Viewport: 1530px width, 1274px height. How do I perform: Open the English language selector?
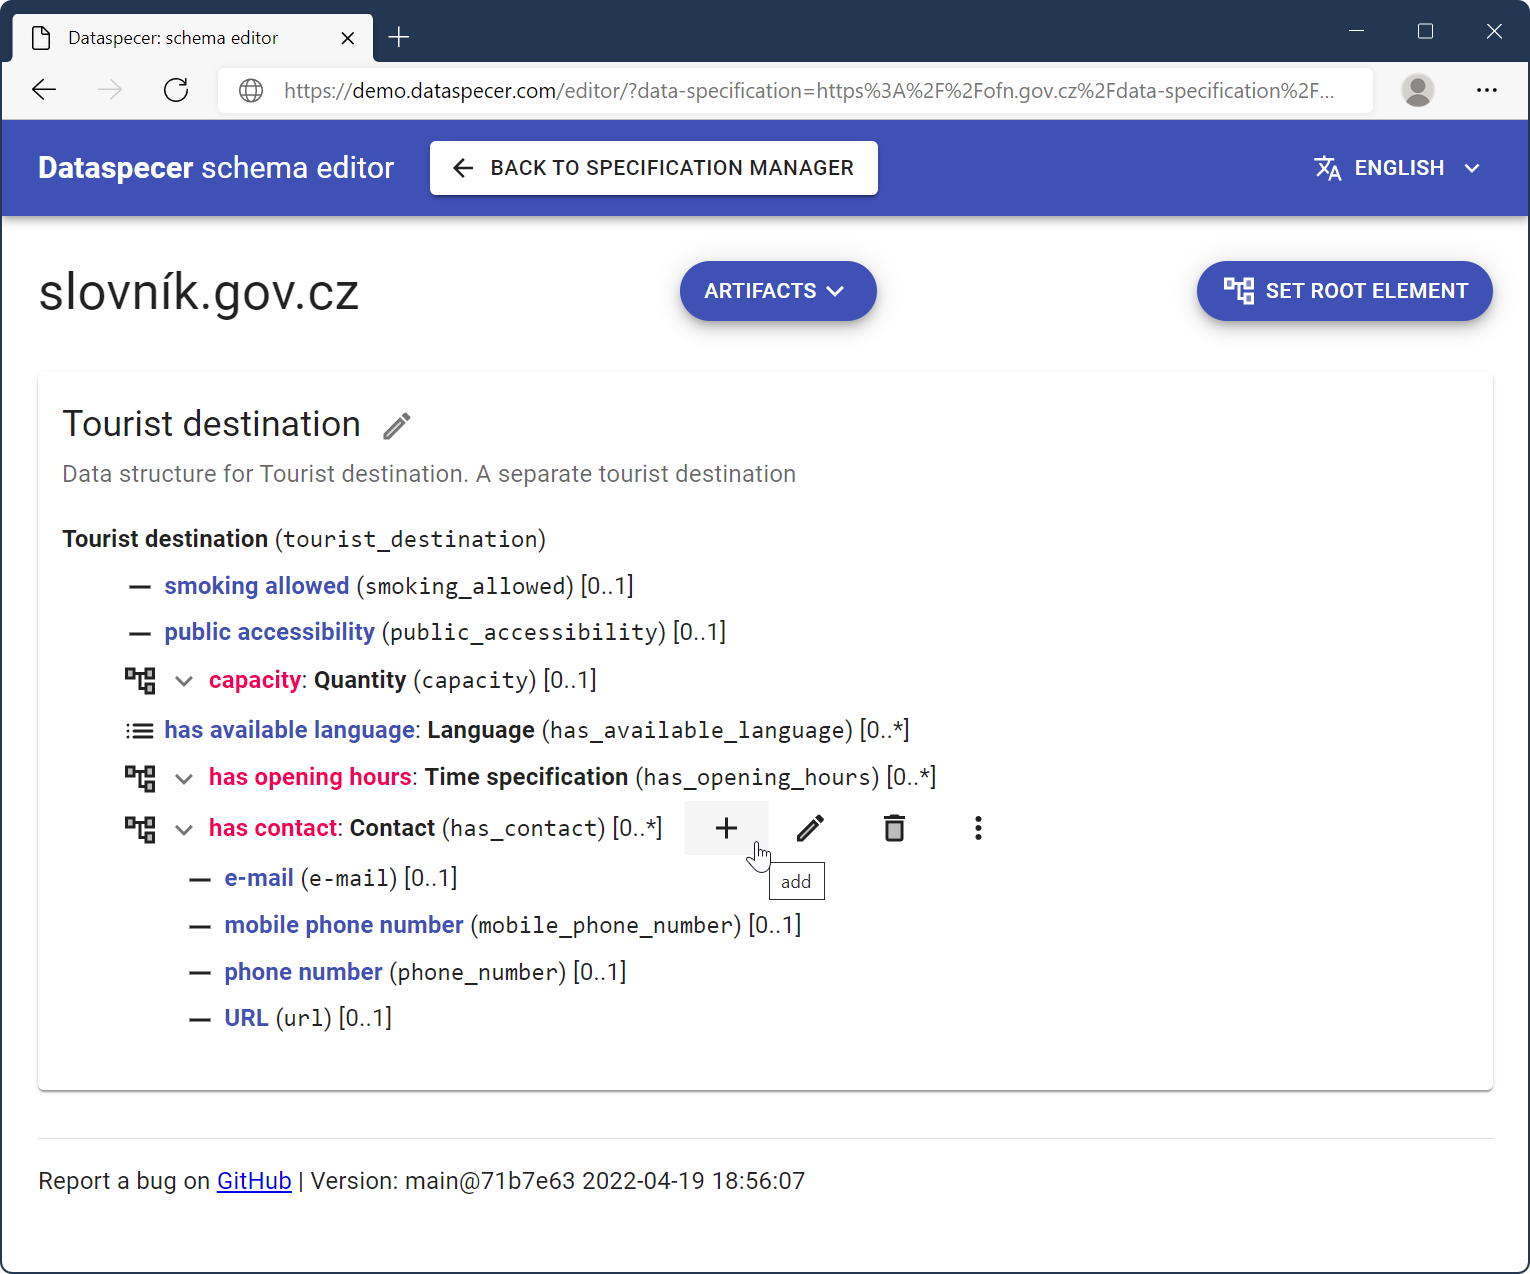pos(1397,168)
